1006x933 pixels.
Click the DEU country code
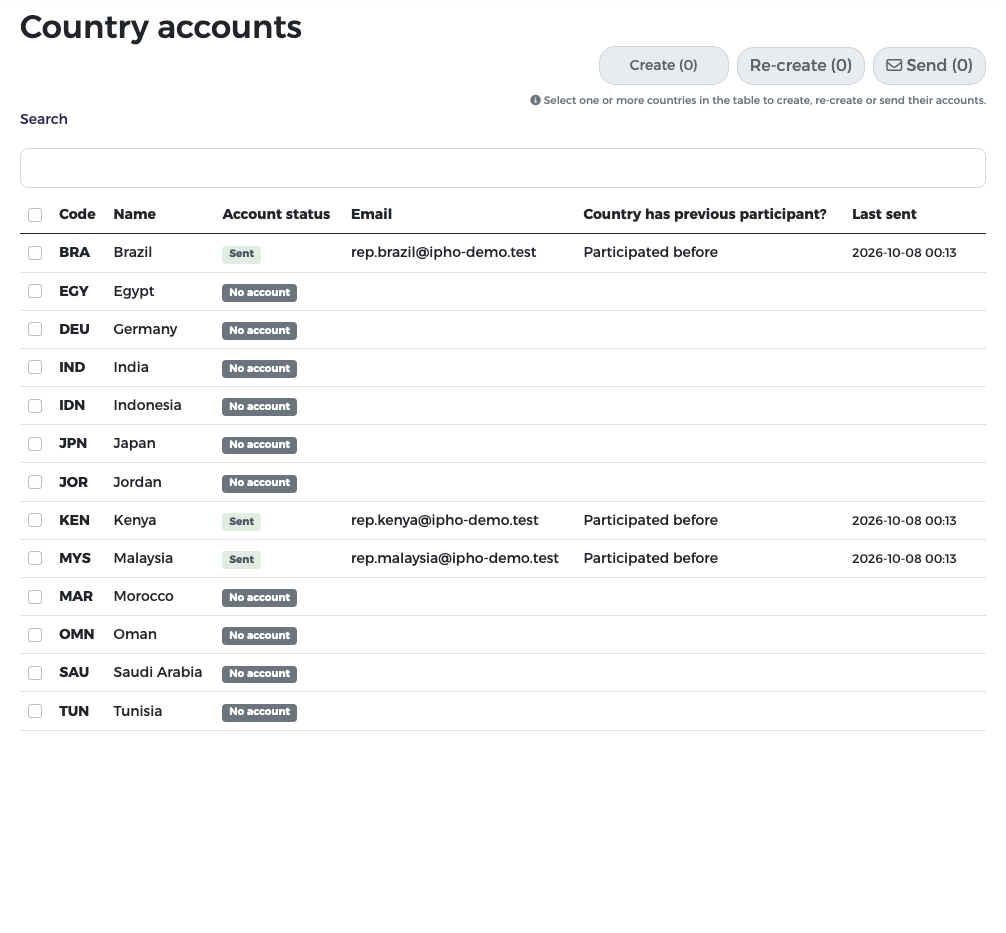[74, 329]
